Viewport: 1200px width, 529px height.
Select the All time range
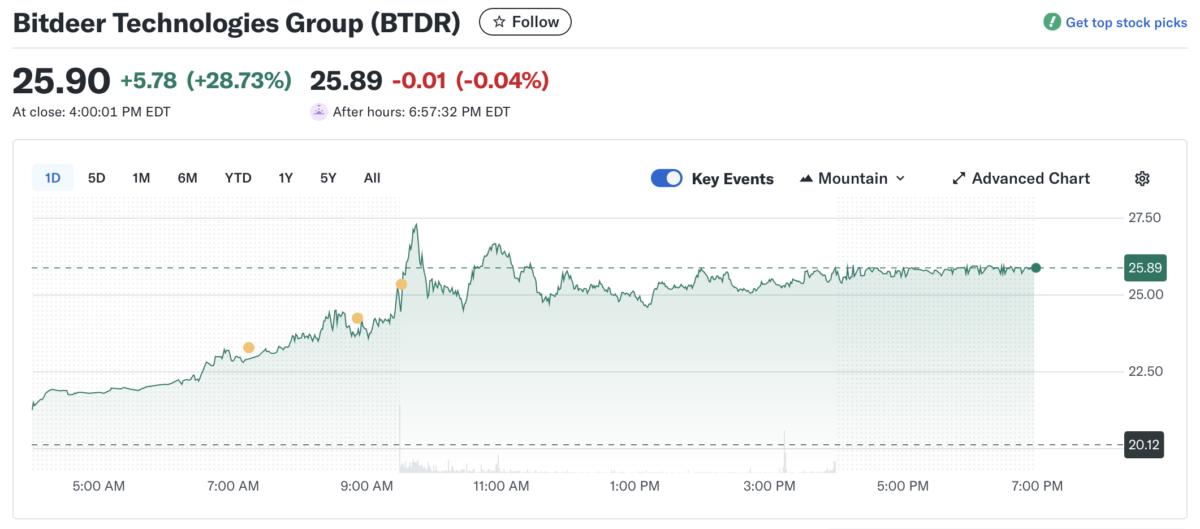372,178
